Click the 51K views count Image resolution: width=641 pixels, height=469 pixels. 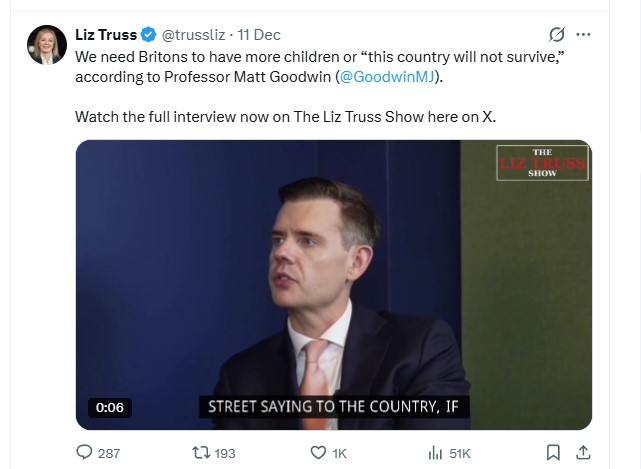click(461, 453)
